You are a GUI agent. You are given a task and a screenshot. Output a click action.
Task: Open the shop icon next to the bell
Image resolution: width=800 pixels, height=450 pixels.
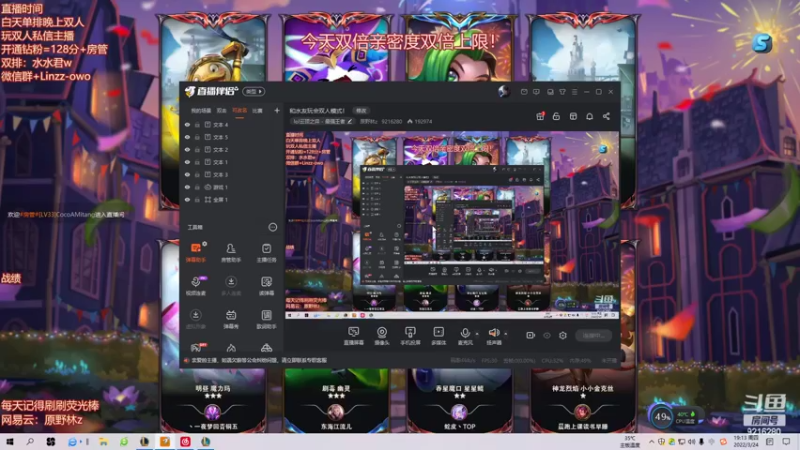click(573, 116)
